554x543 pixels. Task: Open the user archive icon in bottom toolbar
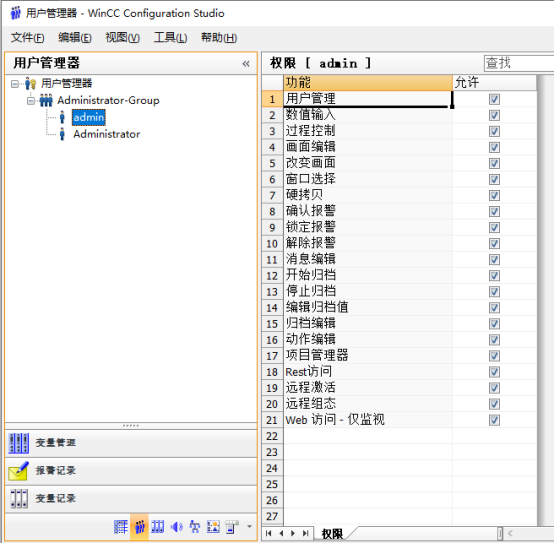(158, 527)
